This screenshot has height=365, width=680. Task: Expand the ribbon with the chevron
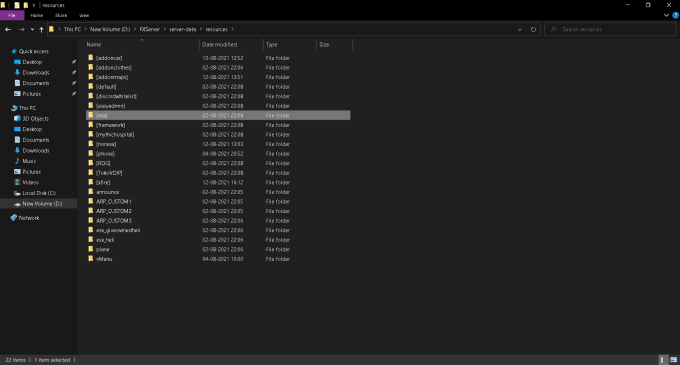pyautogui.click(x=666, y=15)
